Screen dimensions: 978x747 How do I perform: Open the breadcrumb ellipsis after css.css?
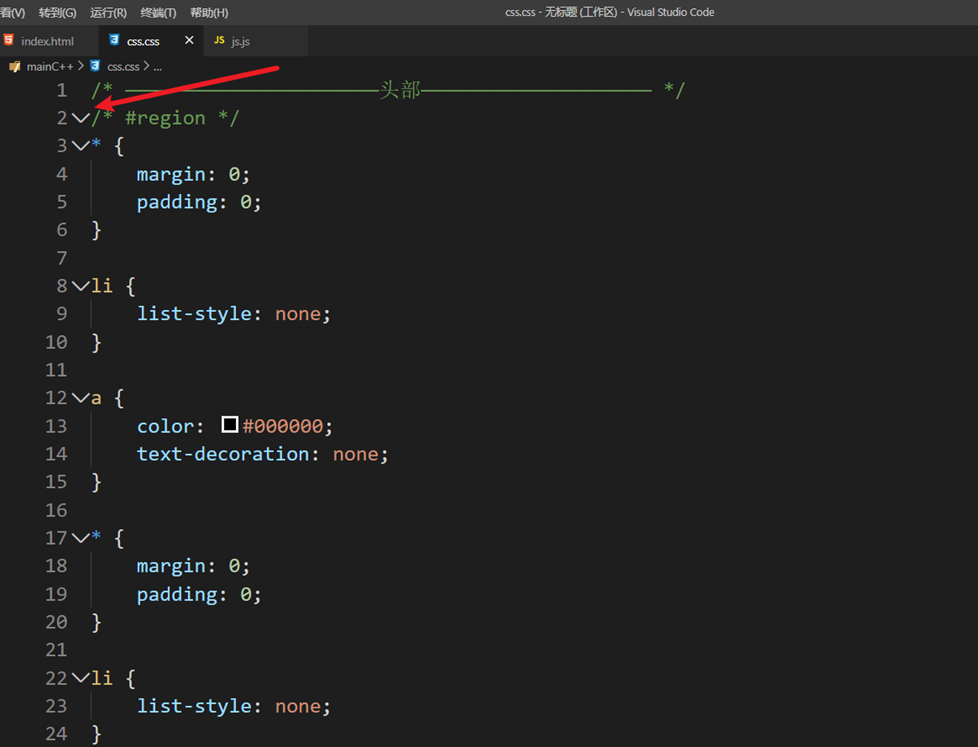coord(157,66)
